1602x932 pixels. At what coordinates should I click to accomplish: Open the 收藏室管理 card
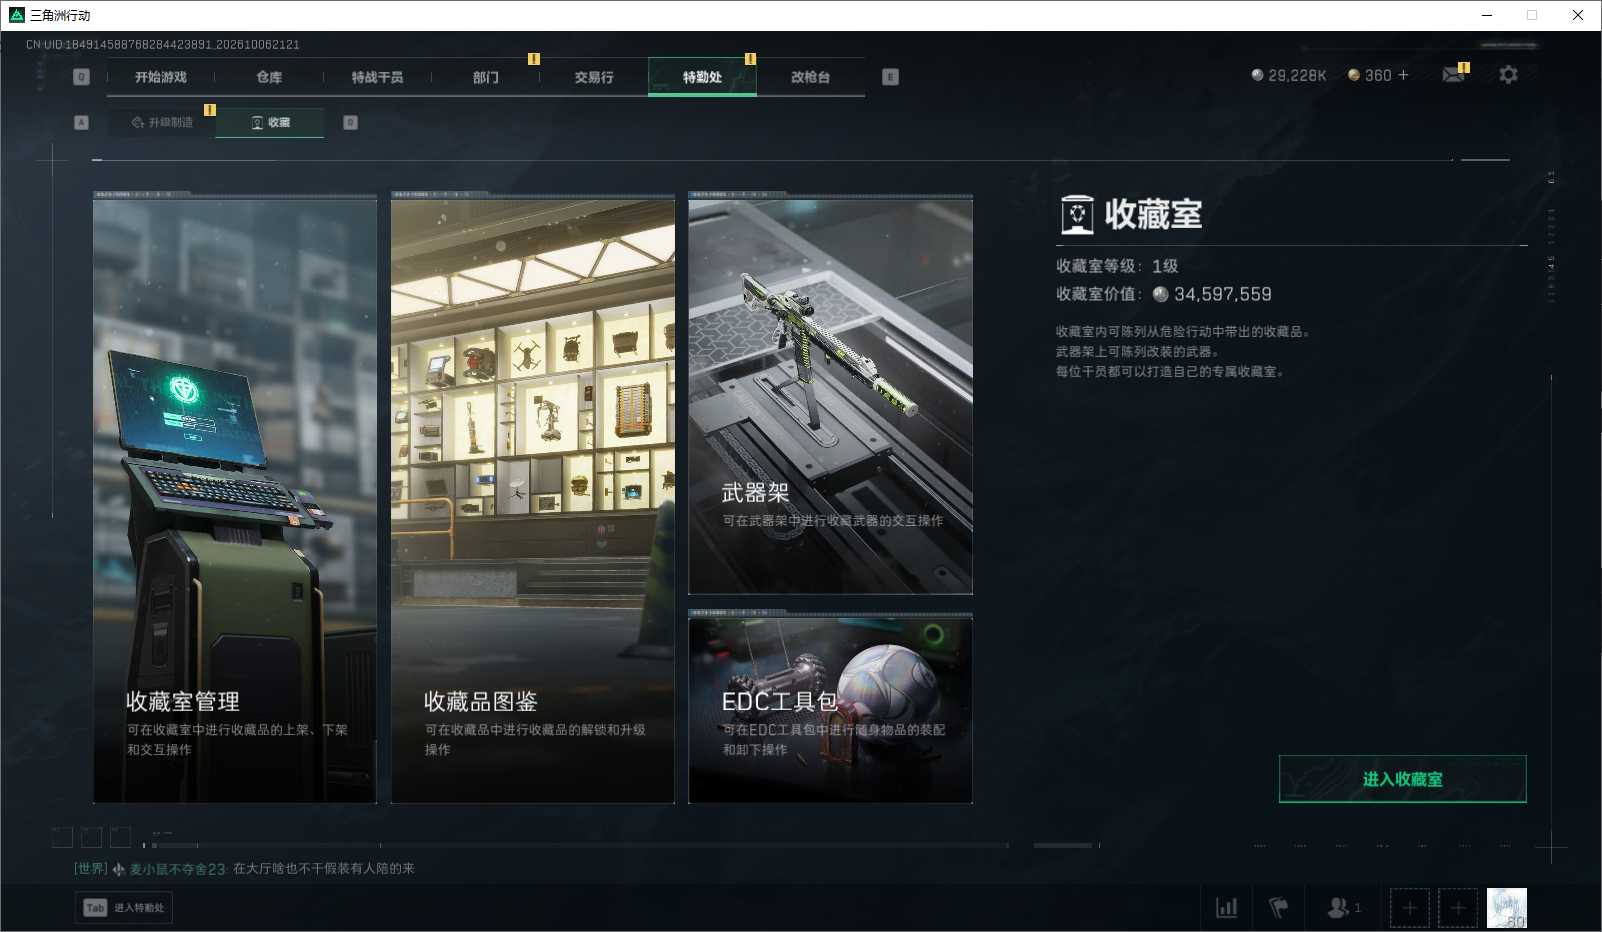(235, 500)
